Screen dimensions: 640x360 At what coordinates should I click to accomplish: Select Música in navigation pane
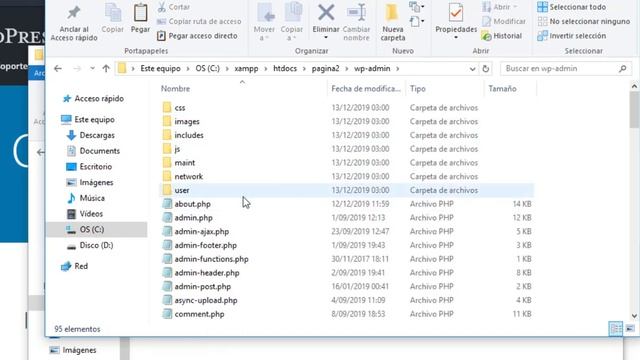click(86, 198)
